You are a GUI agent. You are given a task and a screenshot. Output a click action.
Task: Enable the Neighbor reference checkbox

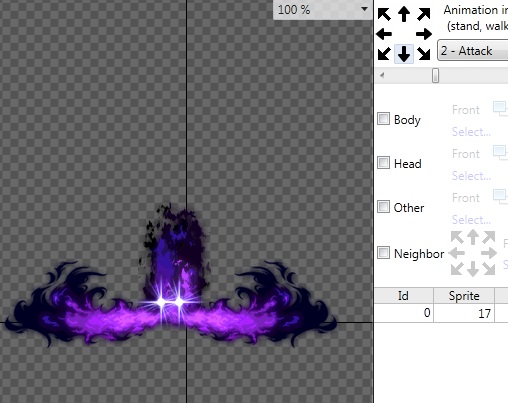point(383,253)
